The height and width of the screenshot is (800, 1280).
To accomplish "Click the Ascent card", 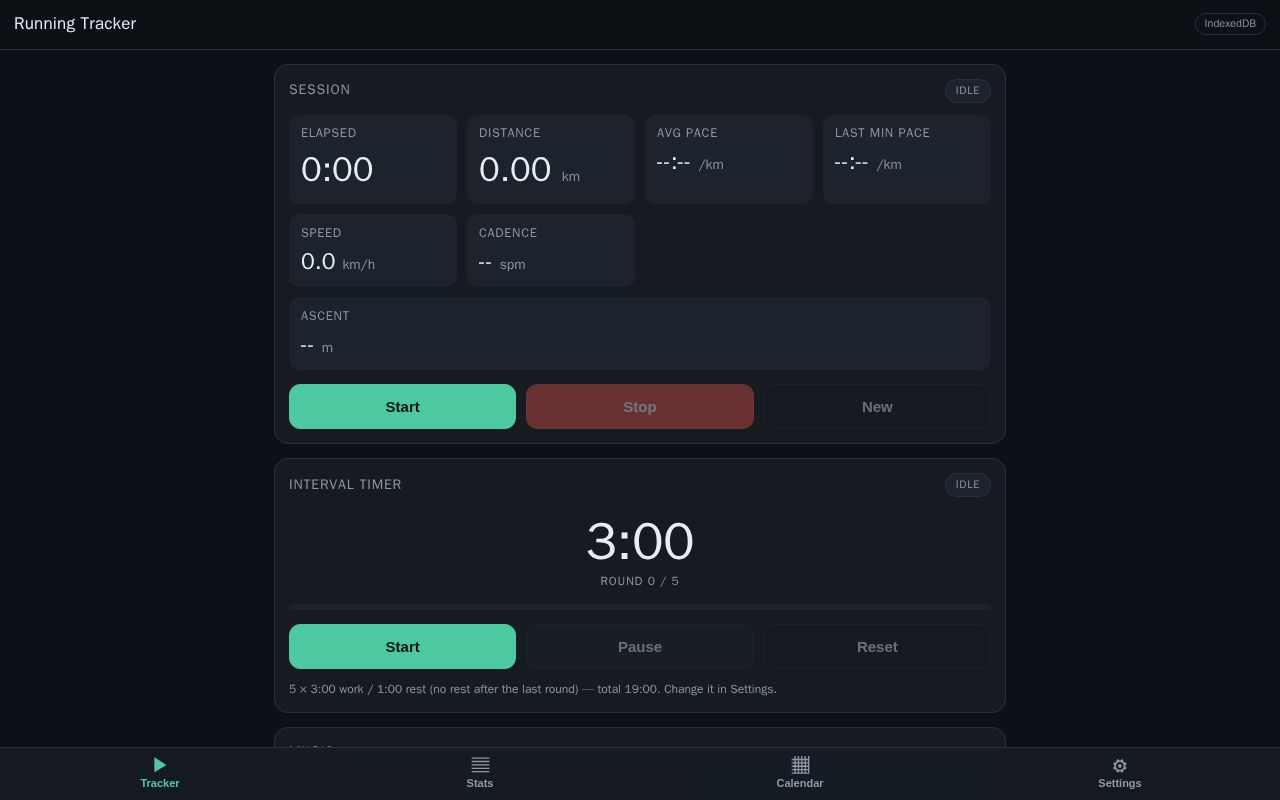I will 640,334.
